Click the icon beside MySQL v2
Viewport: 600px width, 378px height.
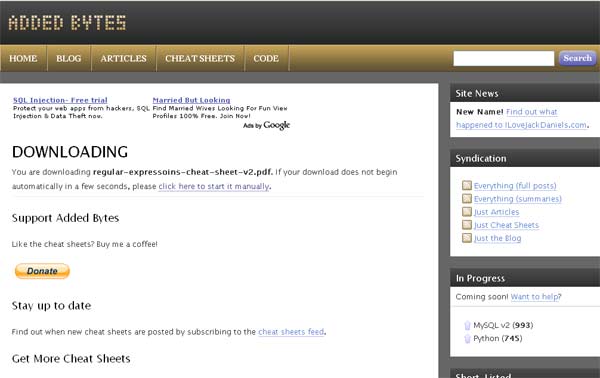(x=467, y=326)
